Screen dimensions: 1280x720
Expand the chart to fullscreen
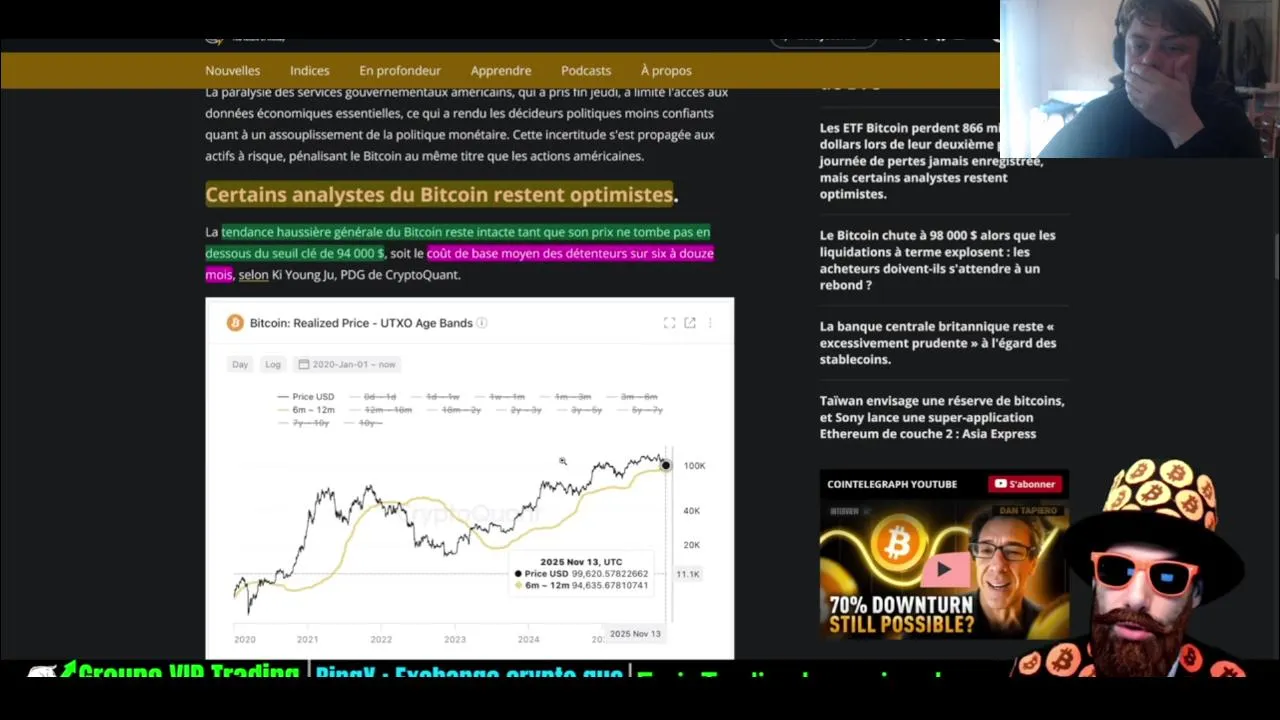[669, 323]
